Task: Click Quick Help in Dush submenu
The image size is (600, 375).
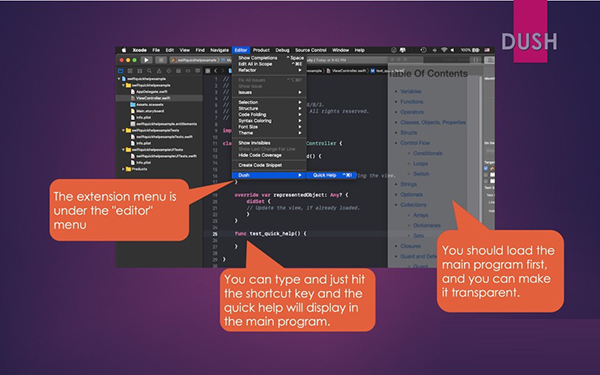Action: [x=332, y=175]
